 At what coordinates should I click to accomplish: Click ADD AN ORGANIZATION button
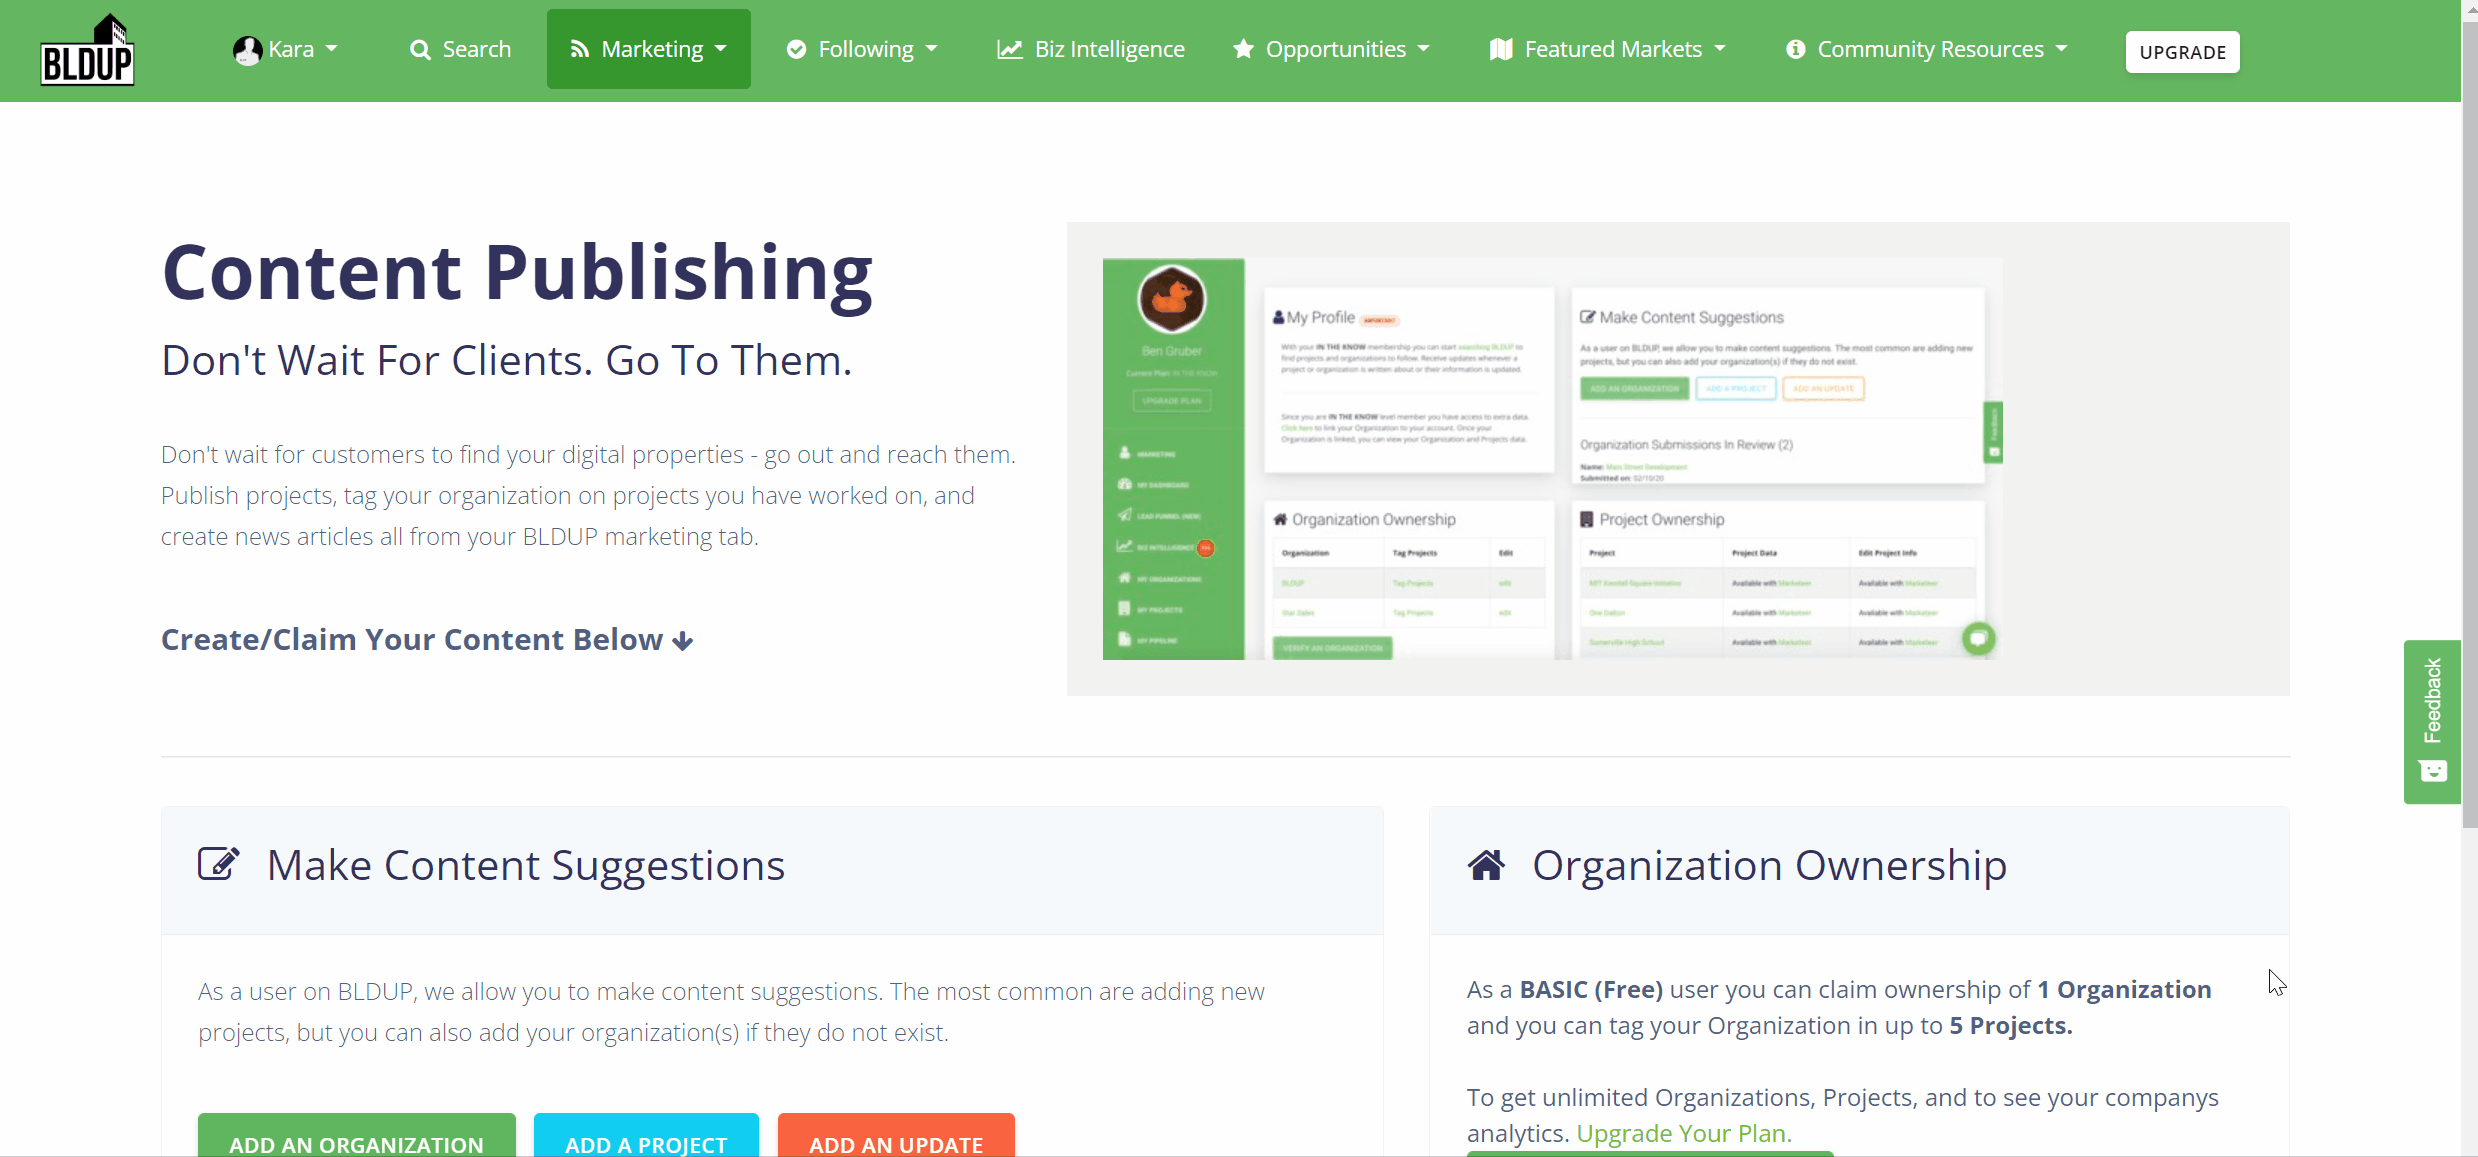tap(356, 1136)
